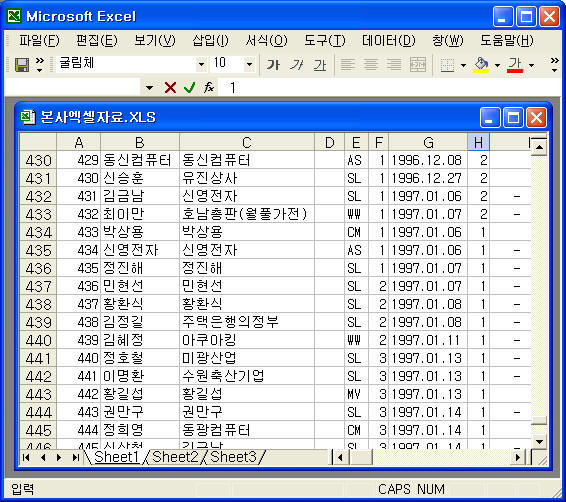
Task: Click Merge and Center icon
Action: [418, 65]
